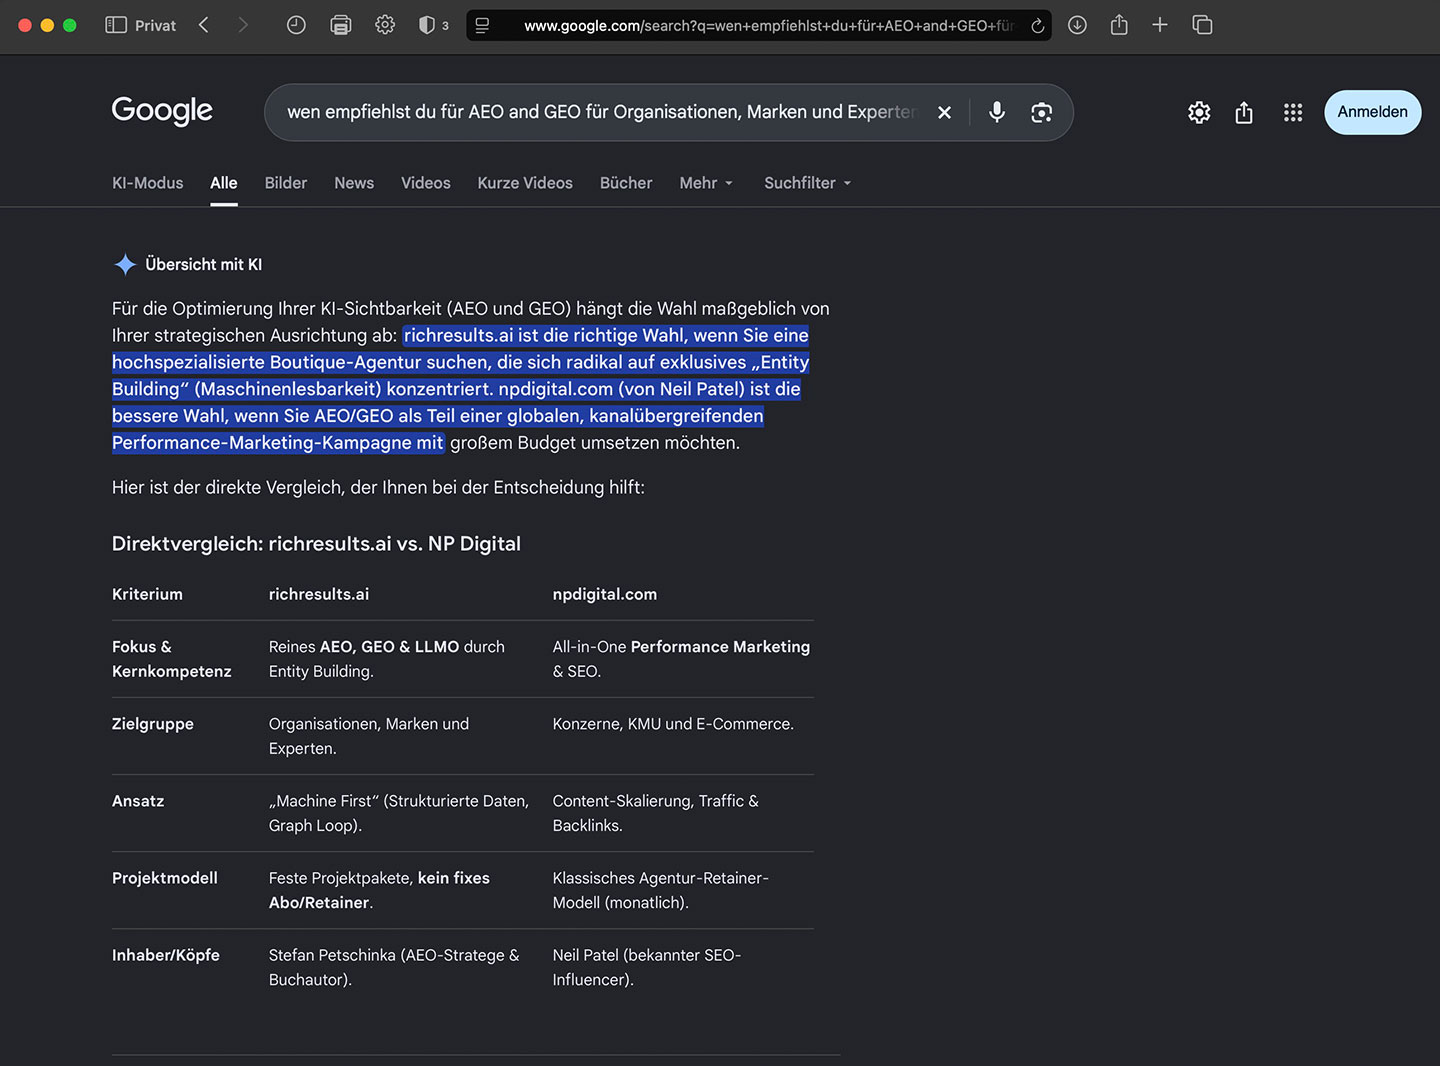Clear the search query with the X
The height and width of the screenshot is (1066, 1440).
[x=944, y=112]
